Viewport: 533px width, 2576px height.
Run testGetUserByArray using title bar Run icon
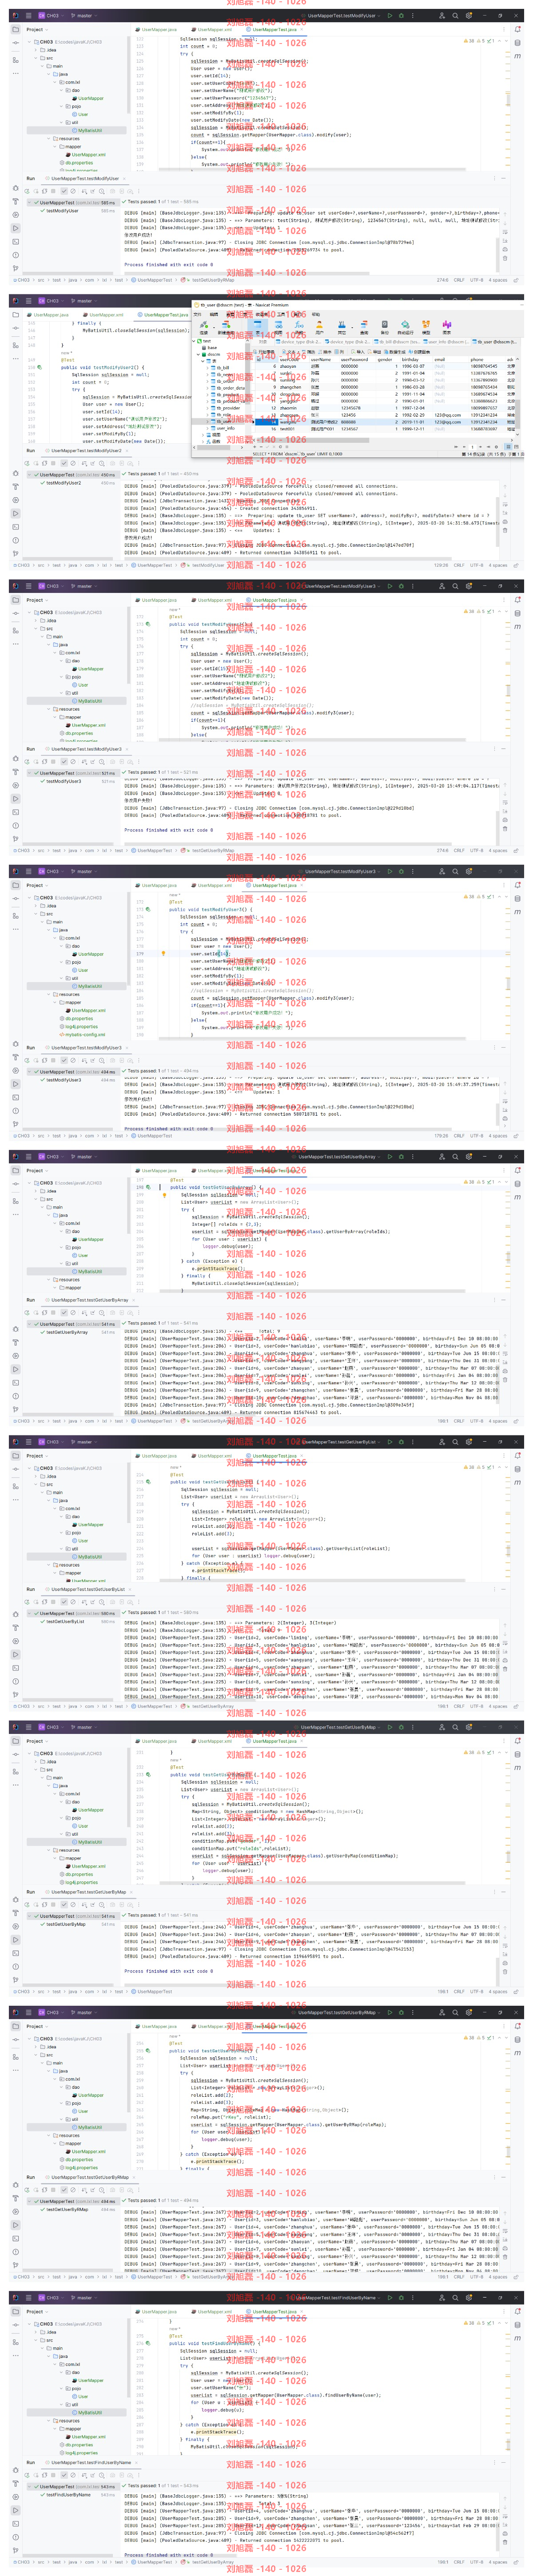click(x=390, y=1156)
